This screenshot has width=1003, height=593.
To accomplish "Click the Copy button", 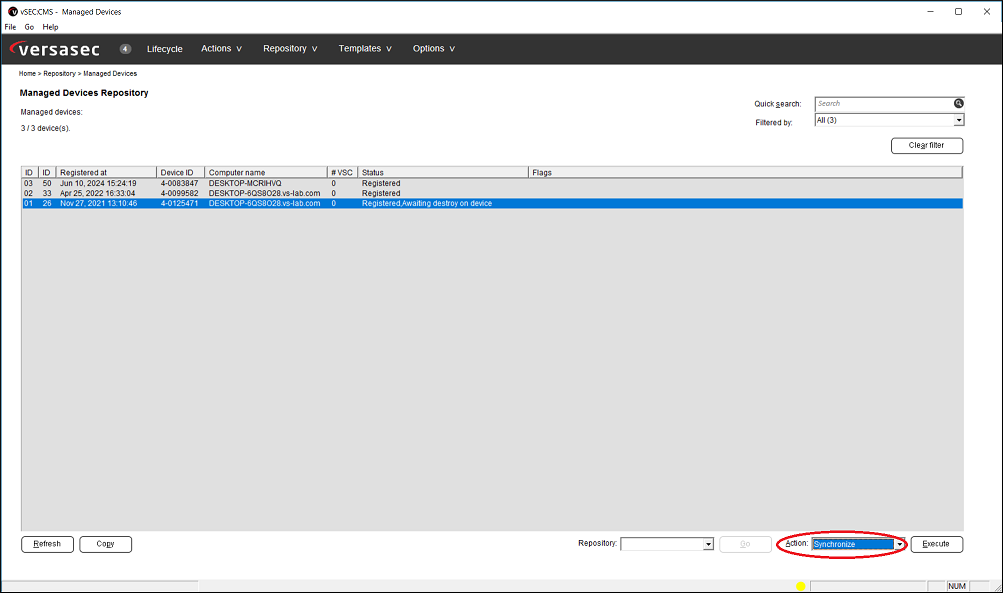I will 106,544.
